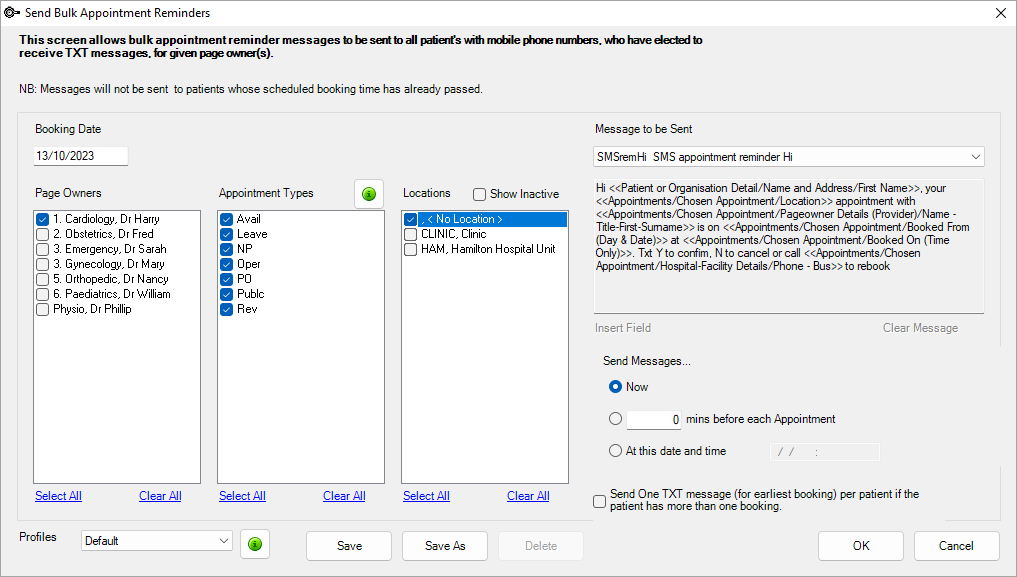Check the 3. Emergency, Dr Sarah page owner

[x=43, y=249]
